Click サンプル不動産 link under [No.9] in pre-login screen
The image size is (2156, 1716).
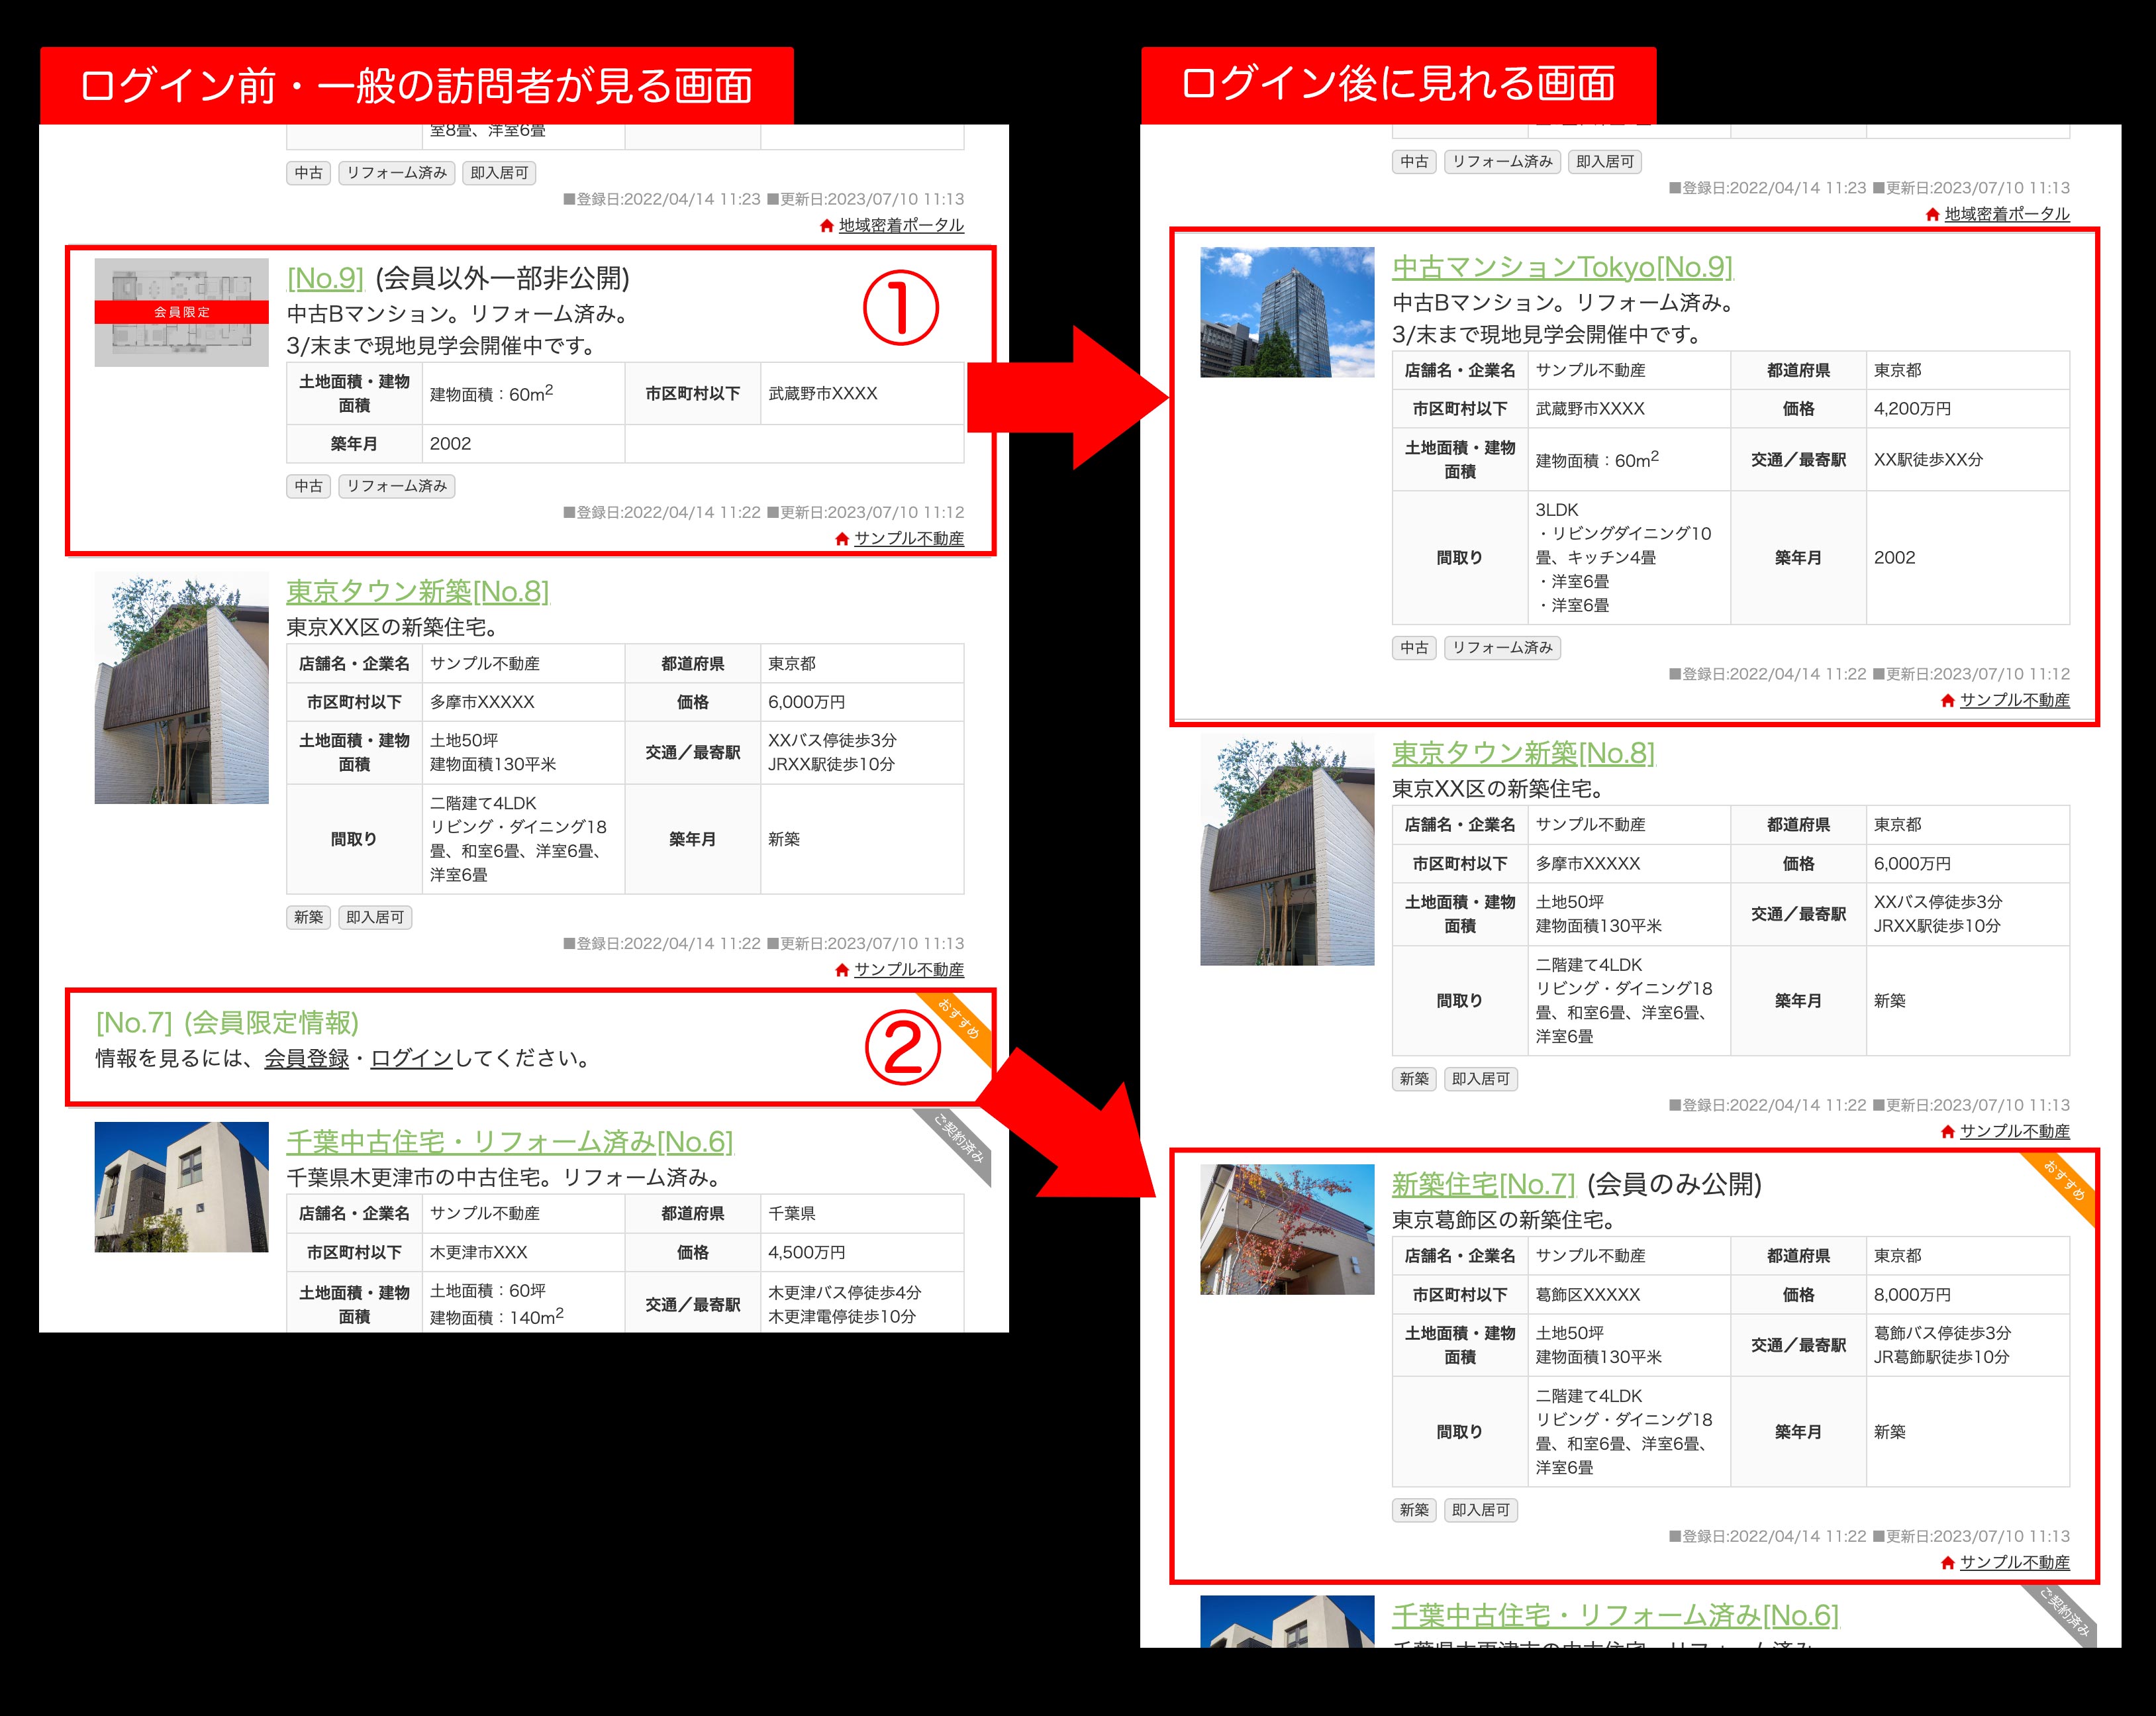909,538
